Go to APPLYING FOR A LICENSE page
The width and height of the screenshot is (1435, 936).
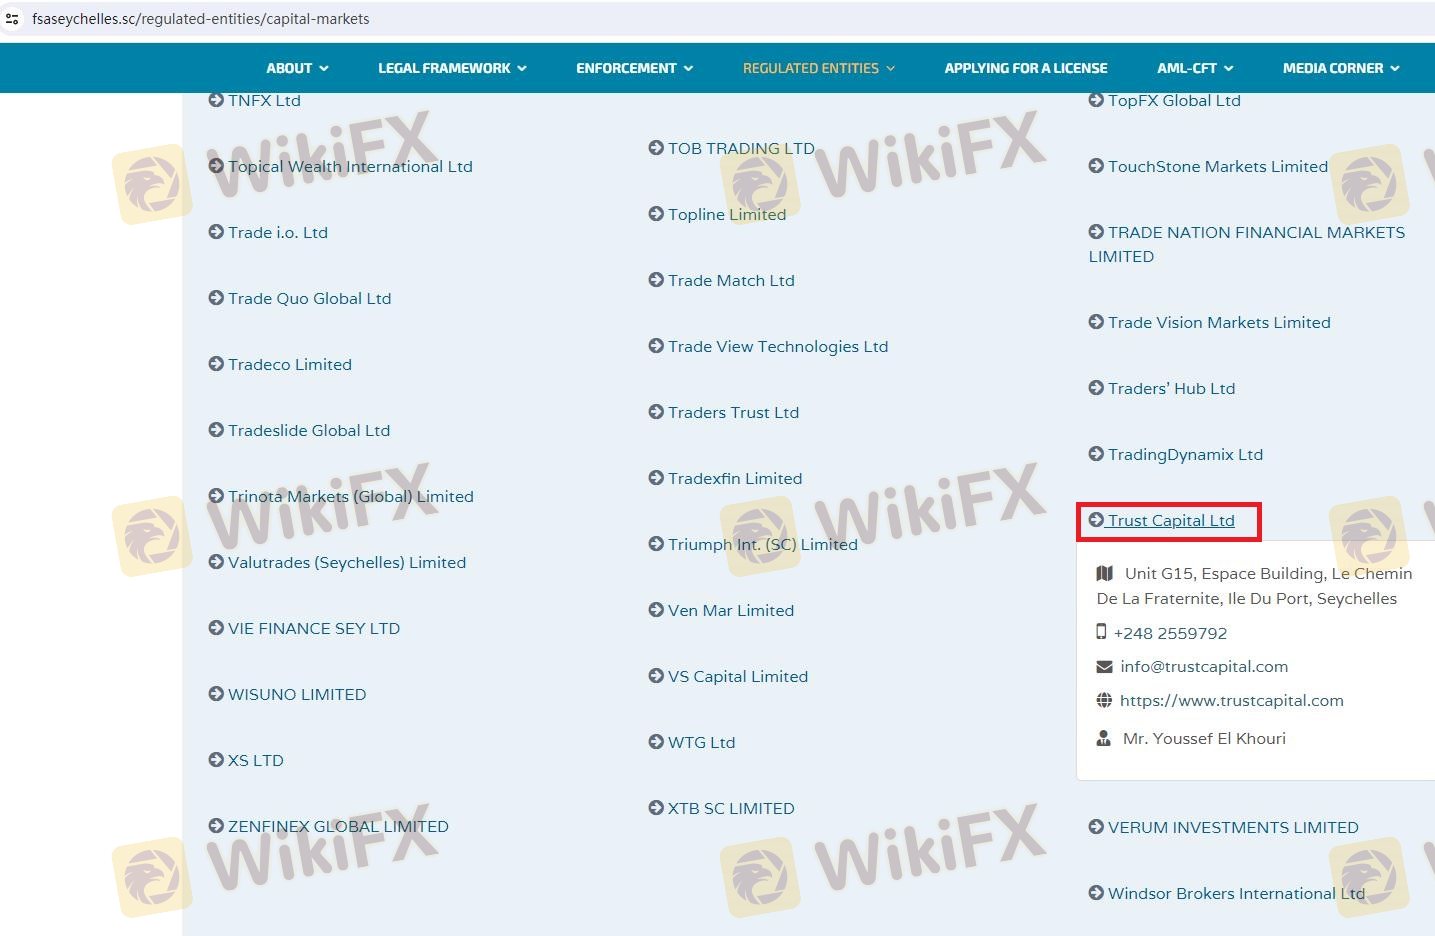[x=1025, y=68]
